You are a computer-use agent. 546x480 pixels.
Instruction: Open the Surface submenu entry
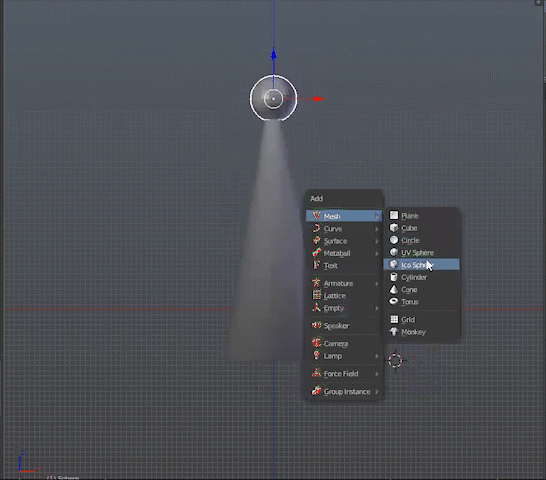(344, 241)
